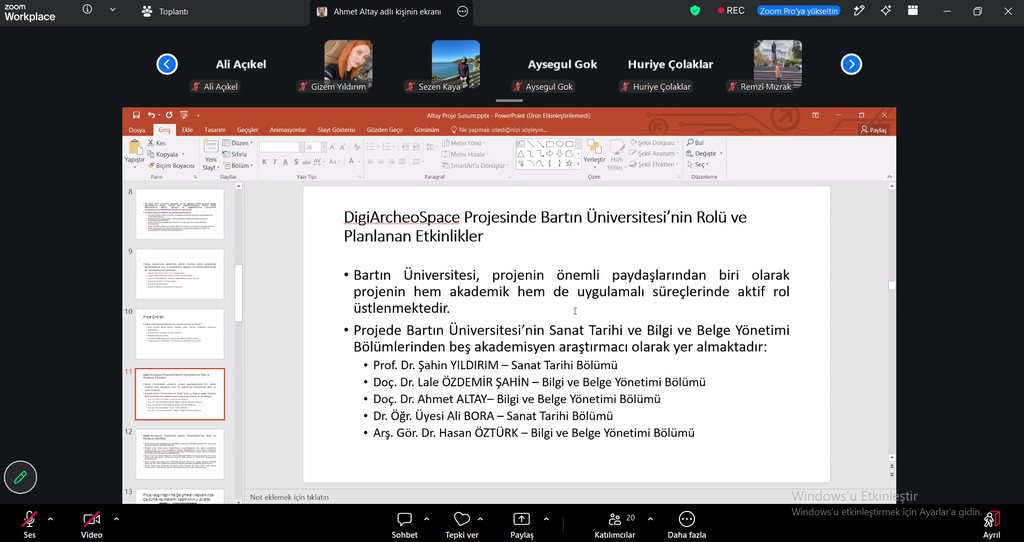1024x542 pixels.
Task: Click the Sıfırla reset slide button
Action: coord(235,154)
